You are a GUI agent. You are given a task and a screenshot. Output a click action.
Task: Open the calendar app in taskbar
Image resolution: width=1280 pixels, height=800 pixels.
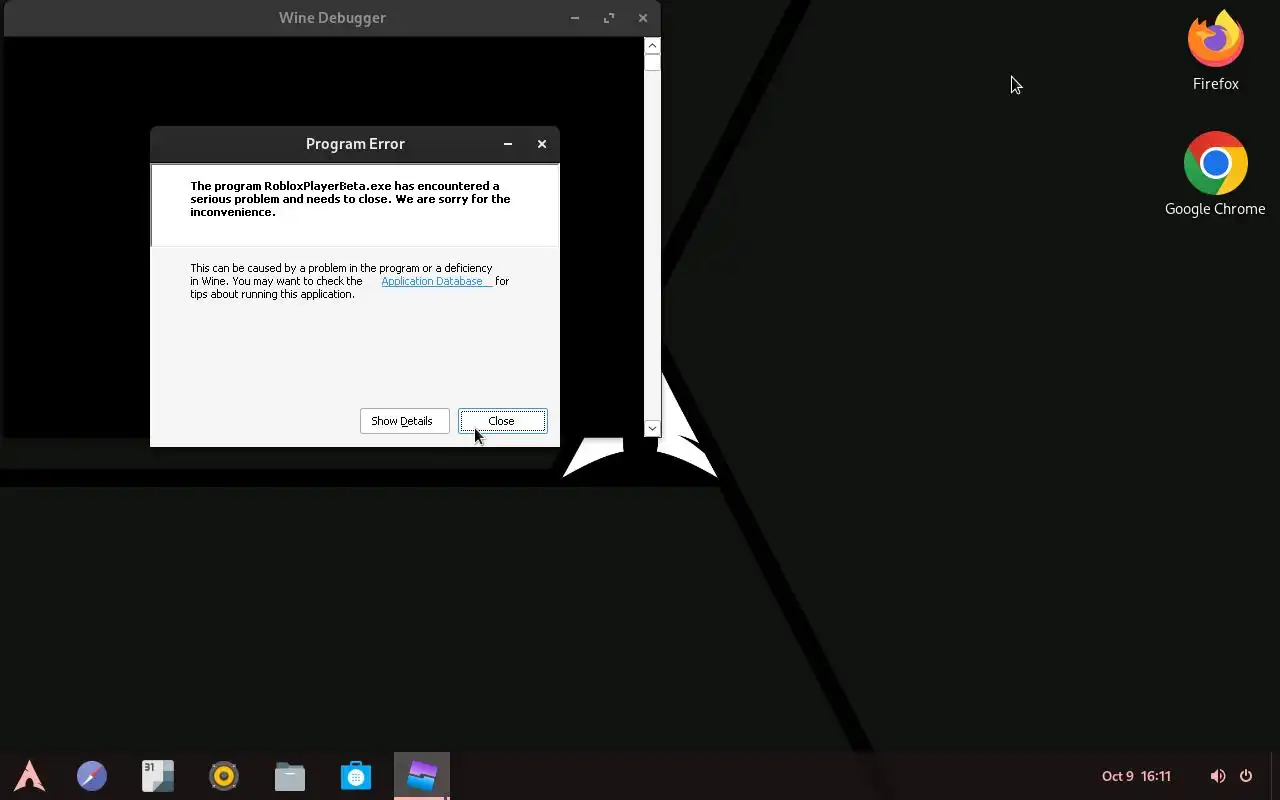[158, 776]
